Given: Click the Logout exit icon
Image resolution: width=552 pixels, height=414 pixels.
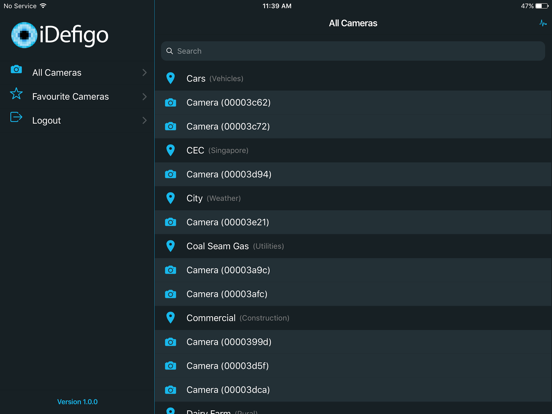Looking at the screenshot, I should coord(16,117).
